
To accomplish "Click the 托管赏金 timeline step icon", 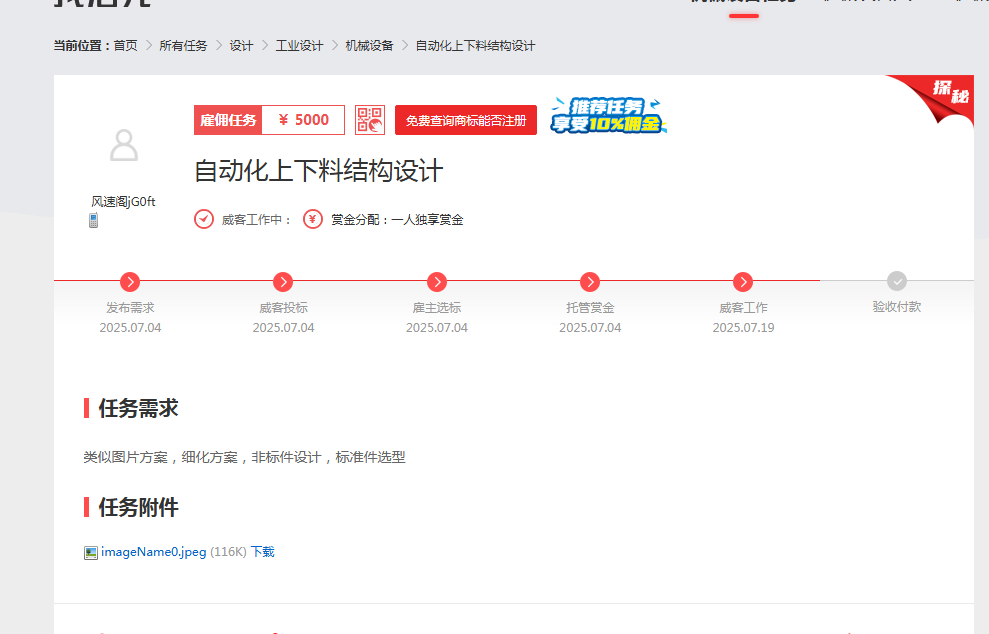I will tap(589, 281).
